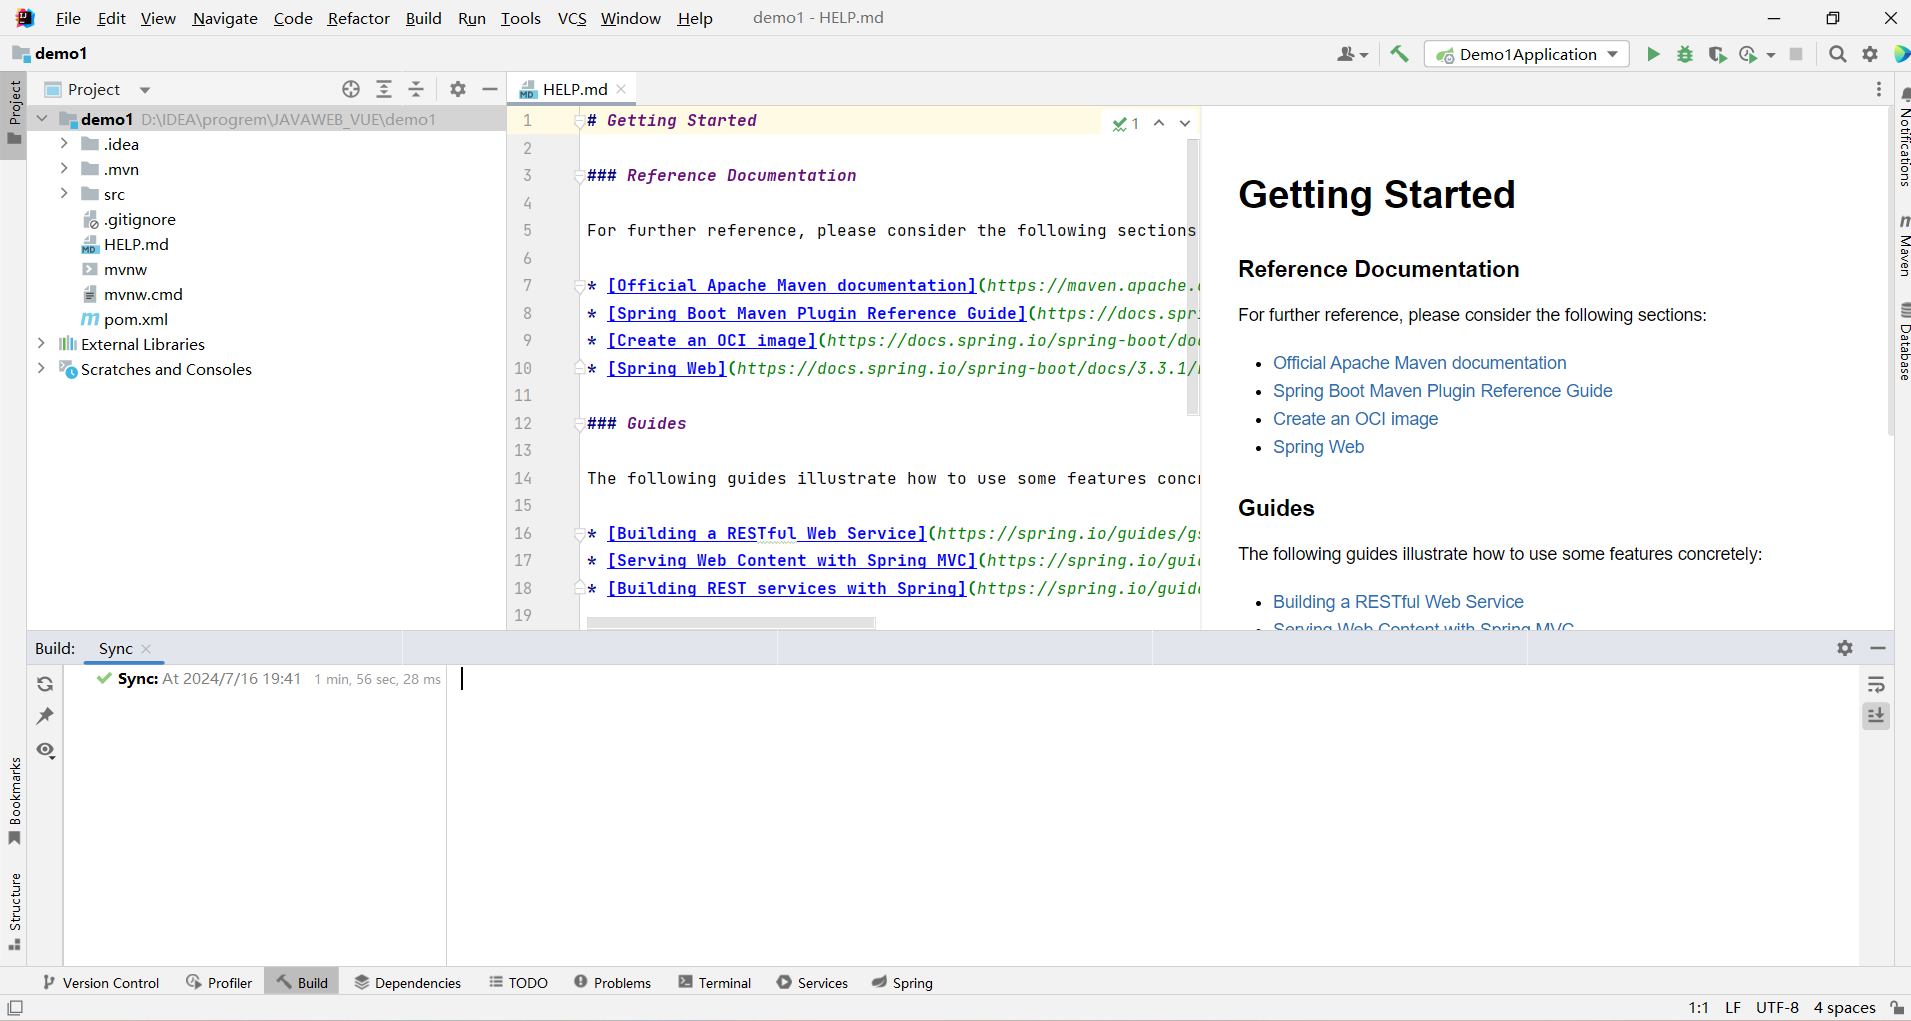
Task: Open Search Everywhere magnifier icon
Action: [1838, 54]
